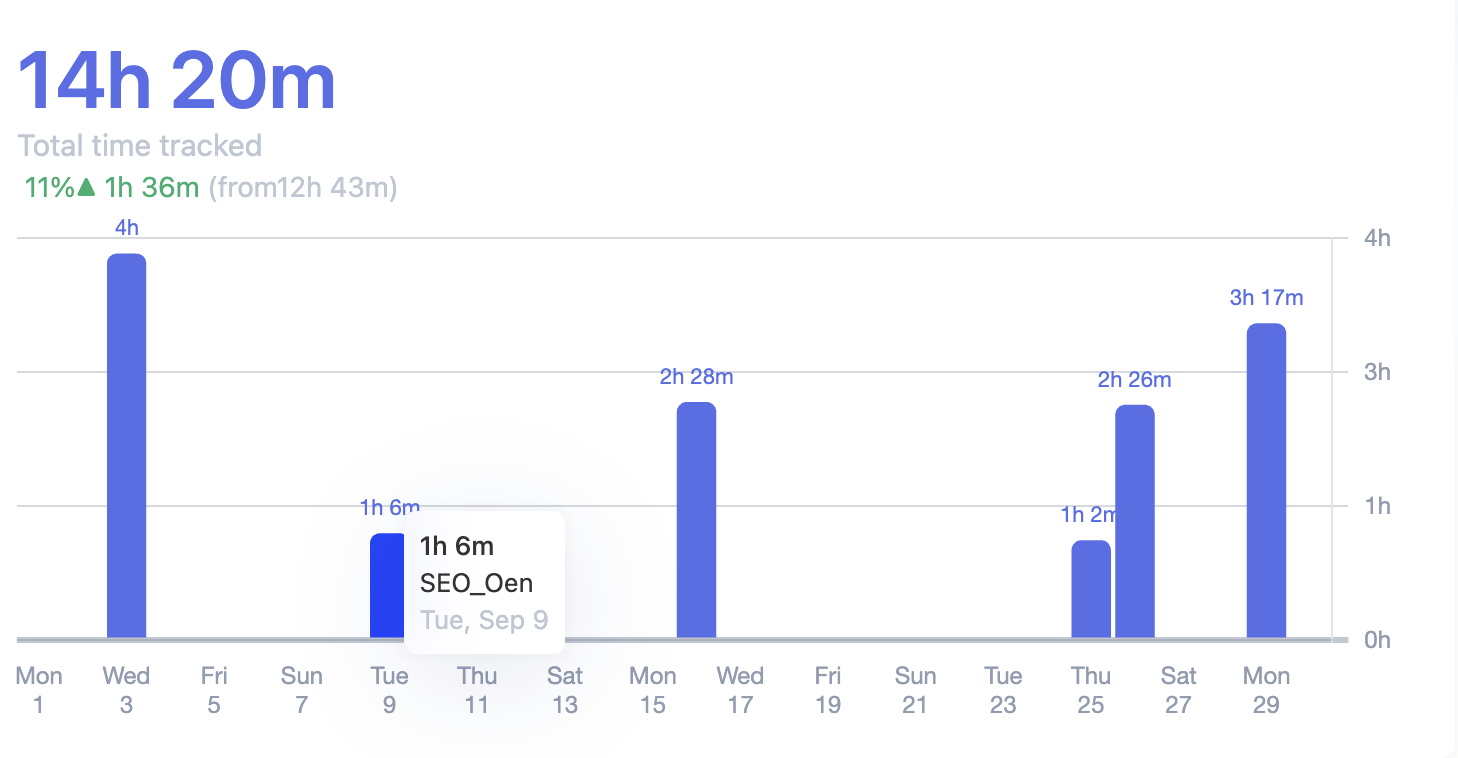The image size is (1458, 758).
Task: Select the highlighted 1h 6m bar
Action: click(386, 586)
